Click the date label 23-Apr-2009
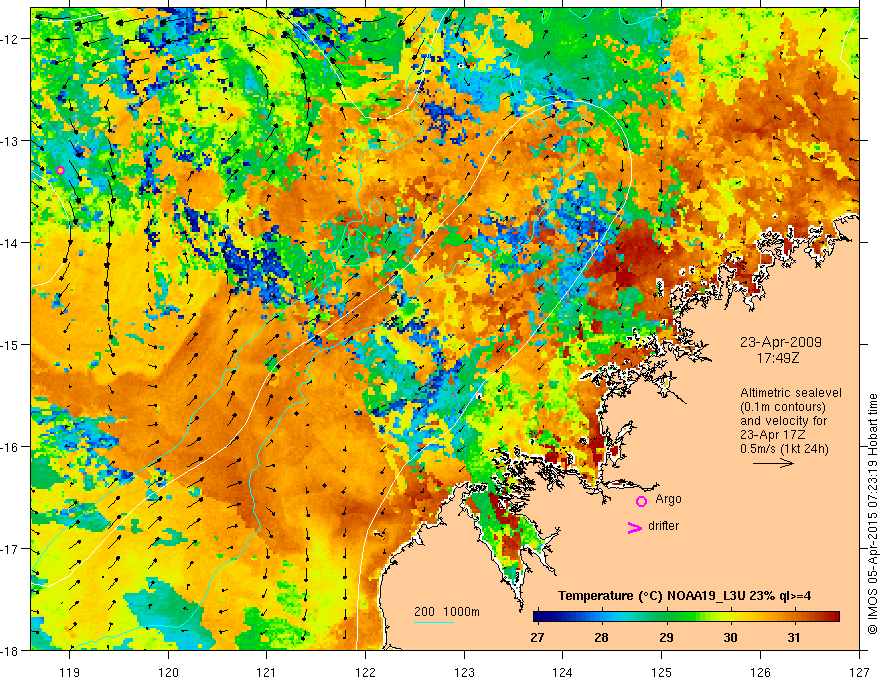880x680 pixels. point(781,342)
